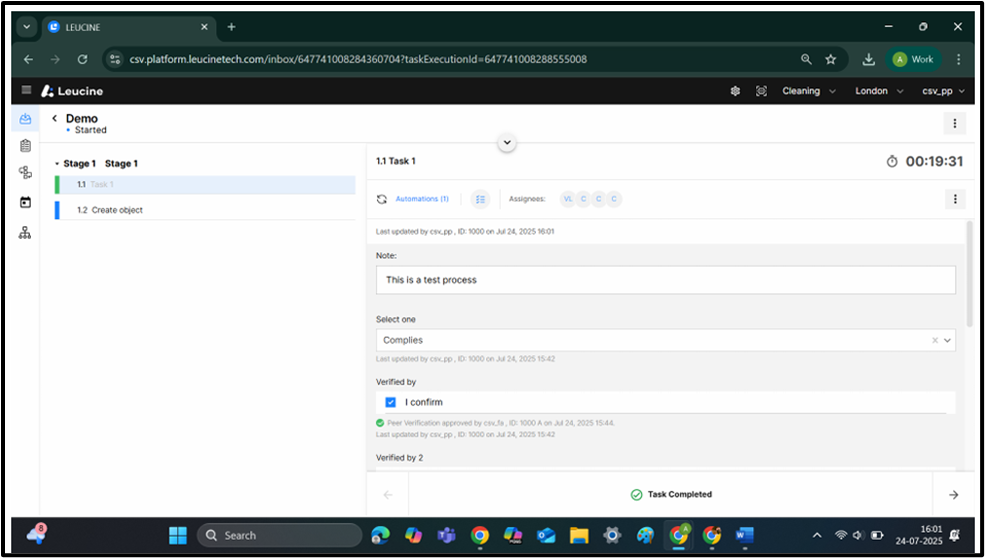Image resolution: width=985 pixels, height=558 pixels.
Task: Click the task list view icon beside Automations
Action: 480,199
